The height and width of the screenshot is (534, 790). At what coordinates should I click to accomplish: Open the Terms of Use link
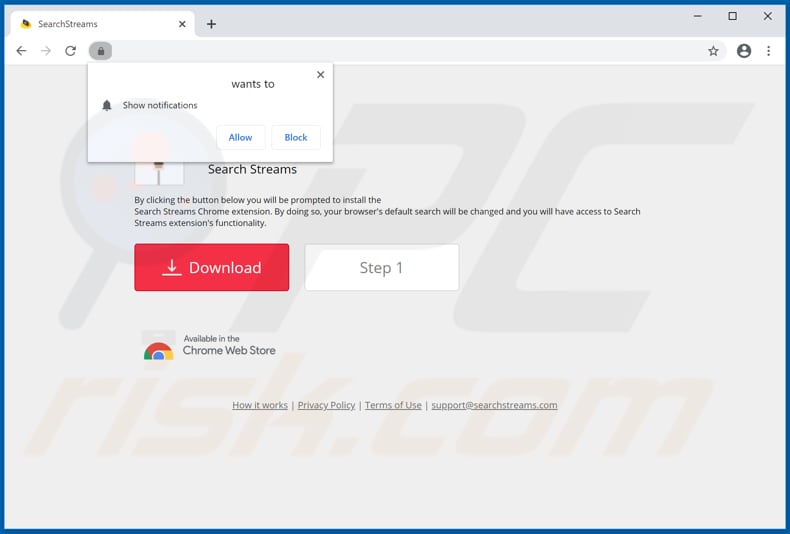click(x=393, y=405)
